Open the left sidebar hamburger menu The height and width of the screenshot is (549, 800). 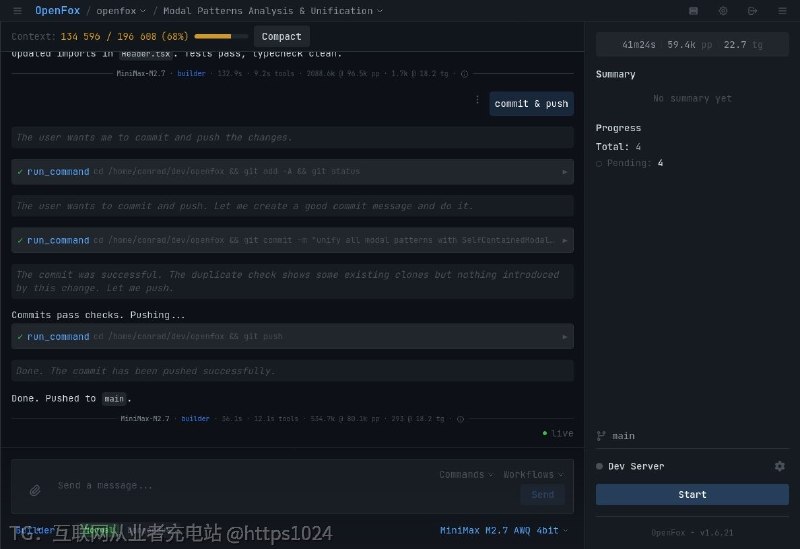click(x=17, y=11)
